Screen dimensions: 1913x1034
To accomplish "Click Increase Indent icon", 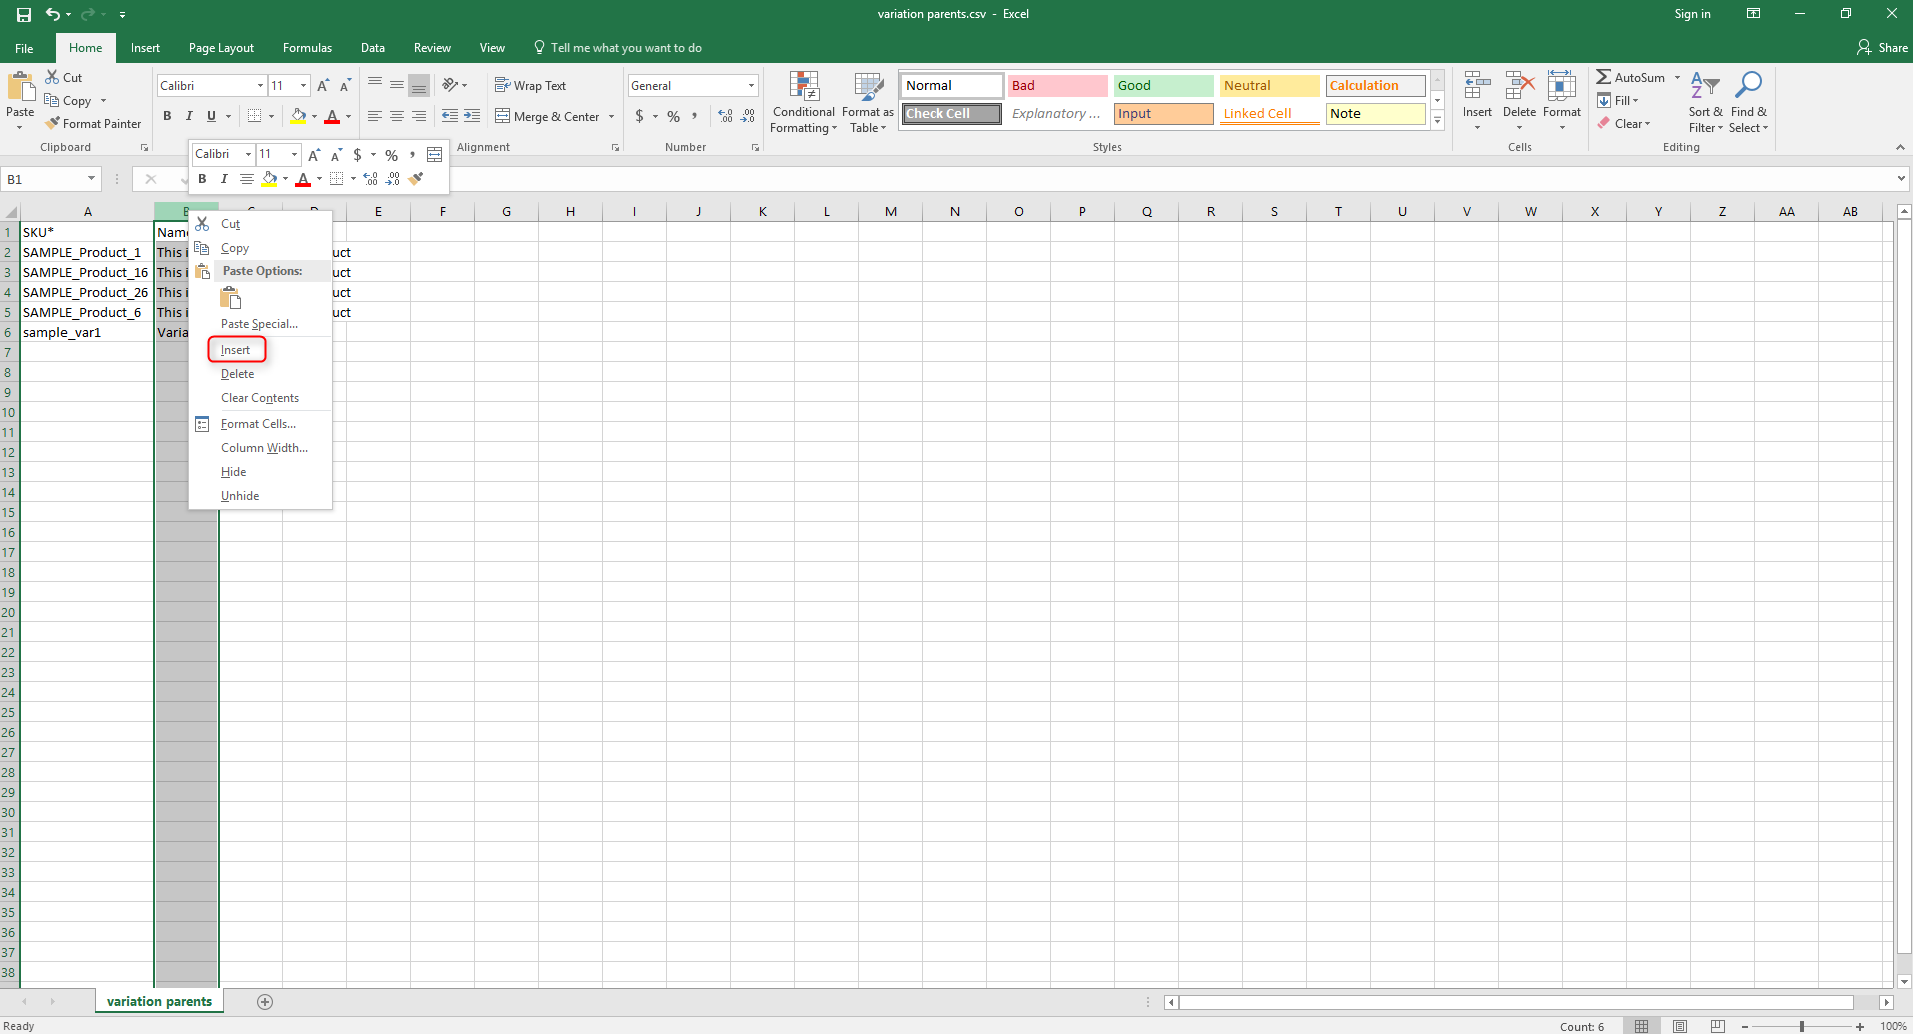I will pyautogui.click(x=472, y=117).
